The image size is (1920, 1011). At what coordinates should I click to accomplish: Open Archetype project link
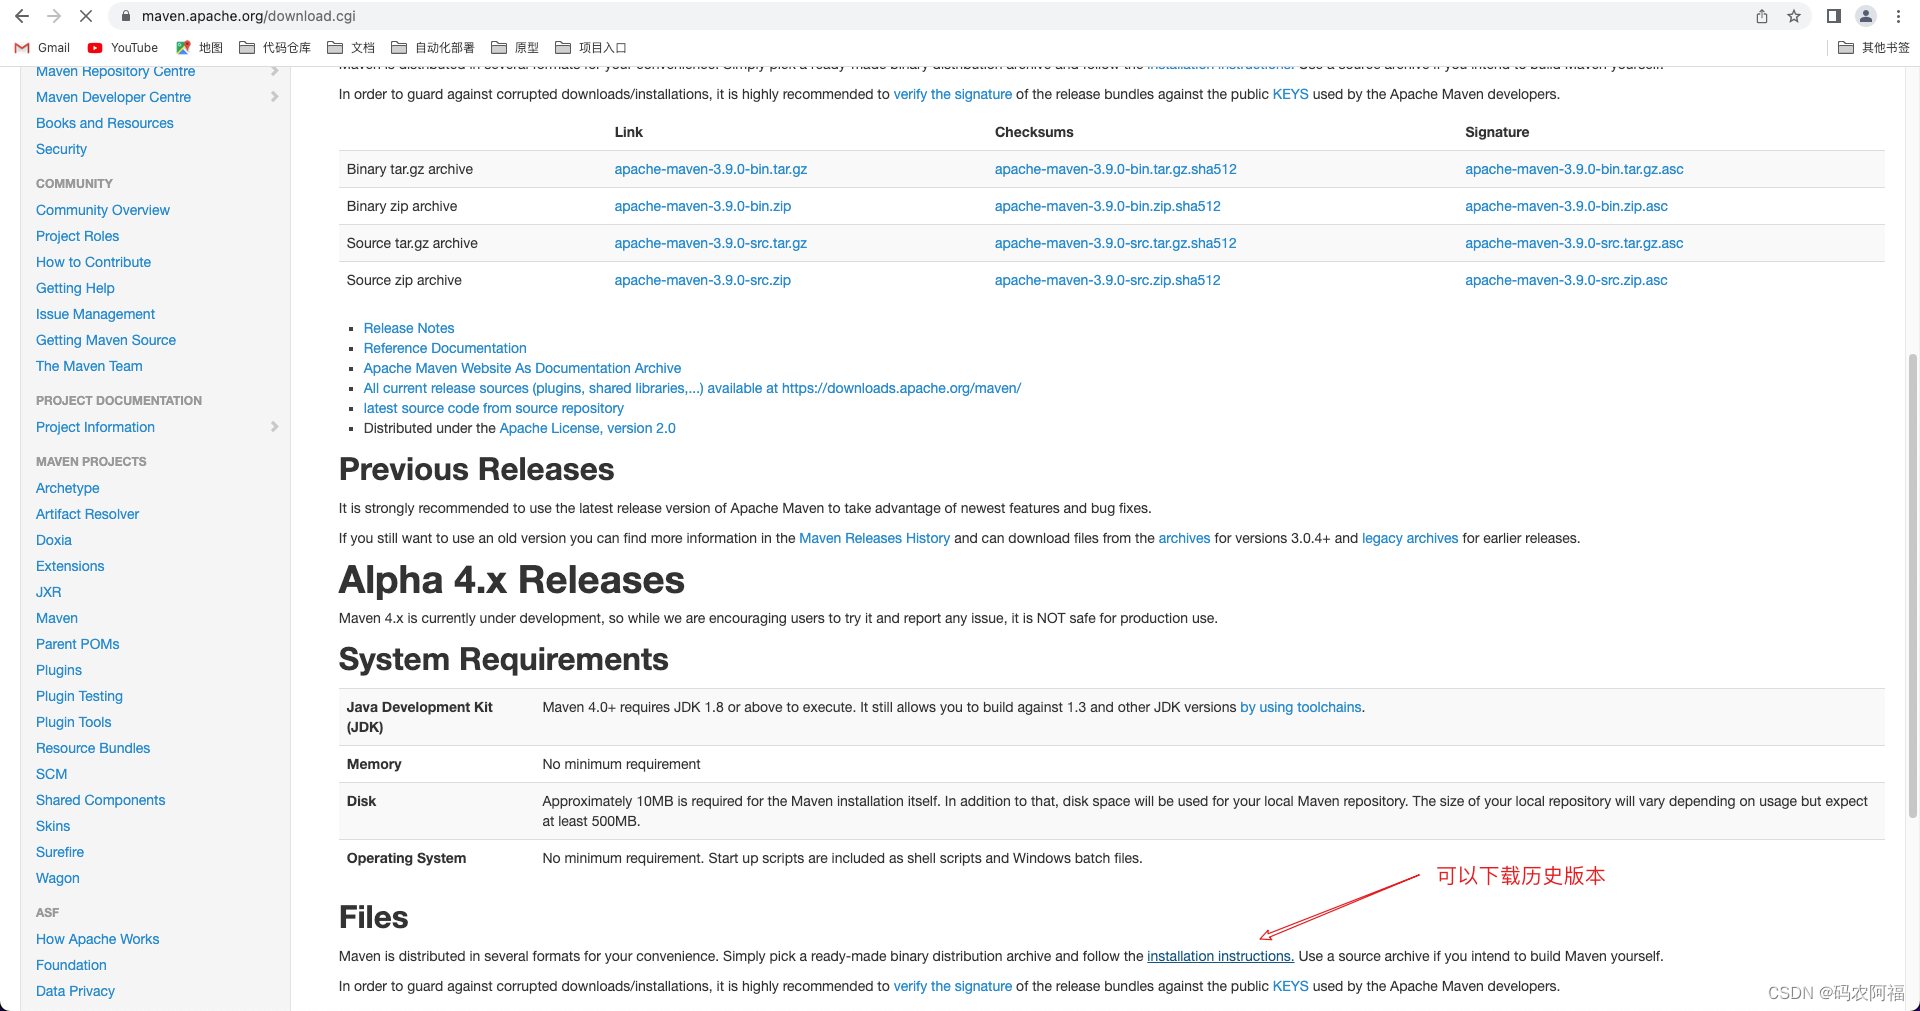pos(68,488)
